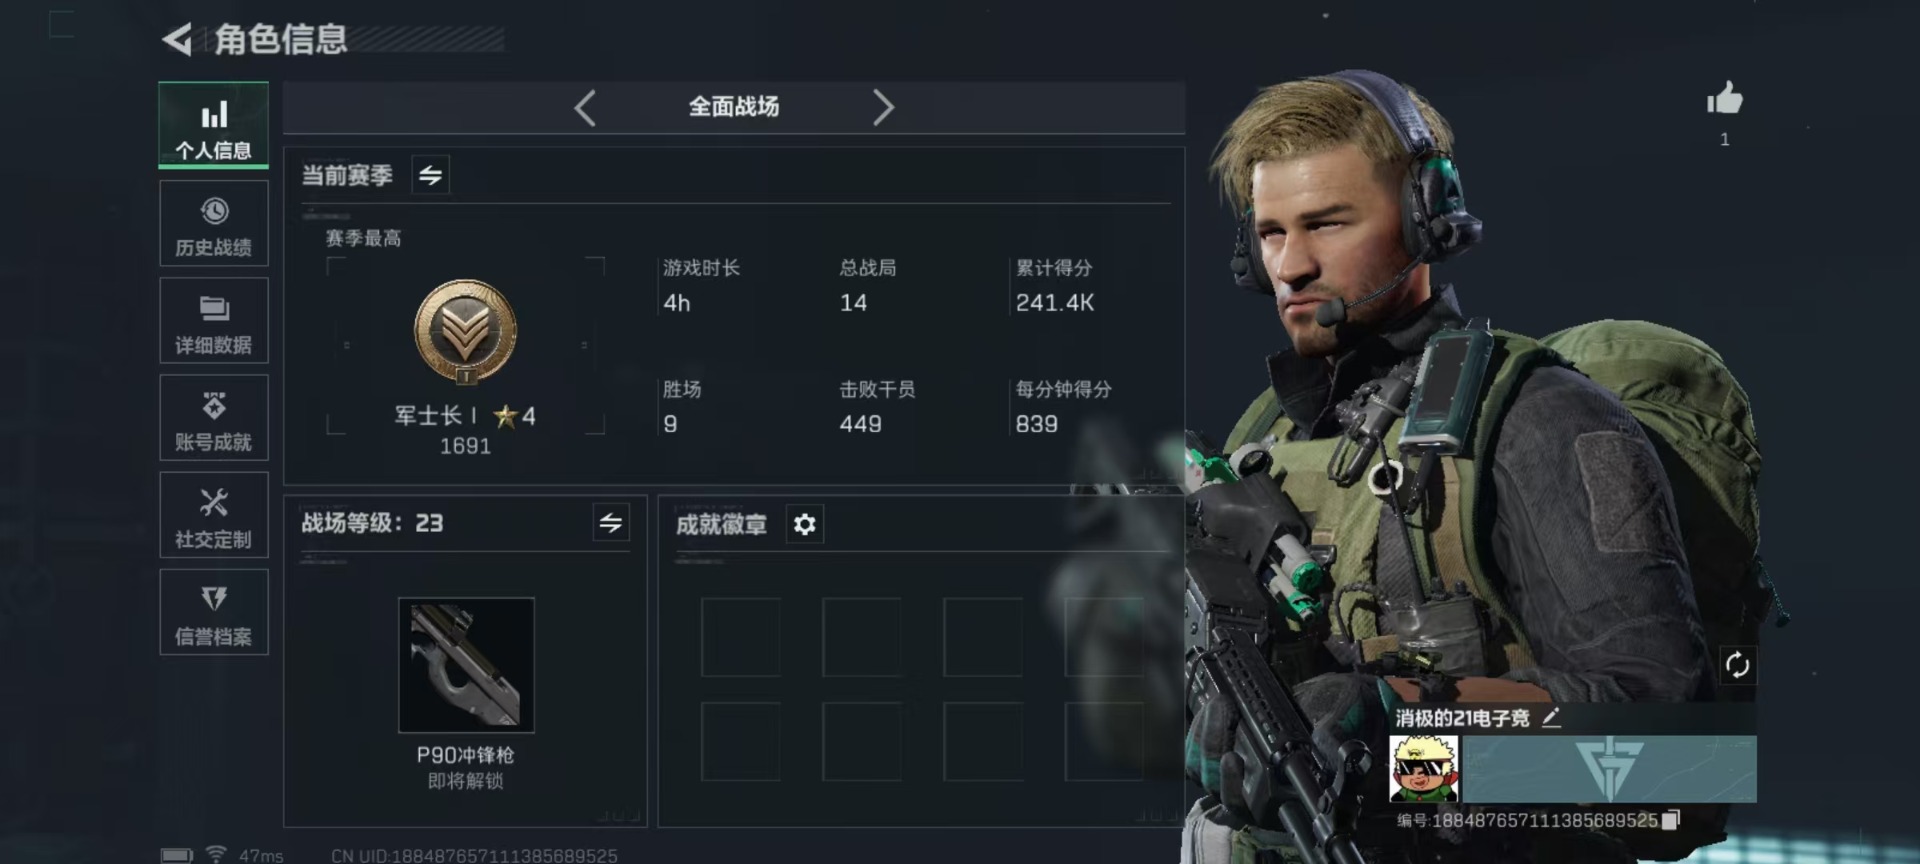The width and height of the screenshot is (1920, 864).
Task: Open the 社交定制 section
Action: tap(213, 515)
